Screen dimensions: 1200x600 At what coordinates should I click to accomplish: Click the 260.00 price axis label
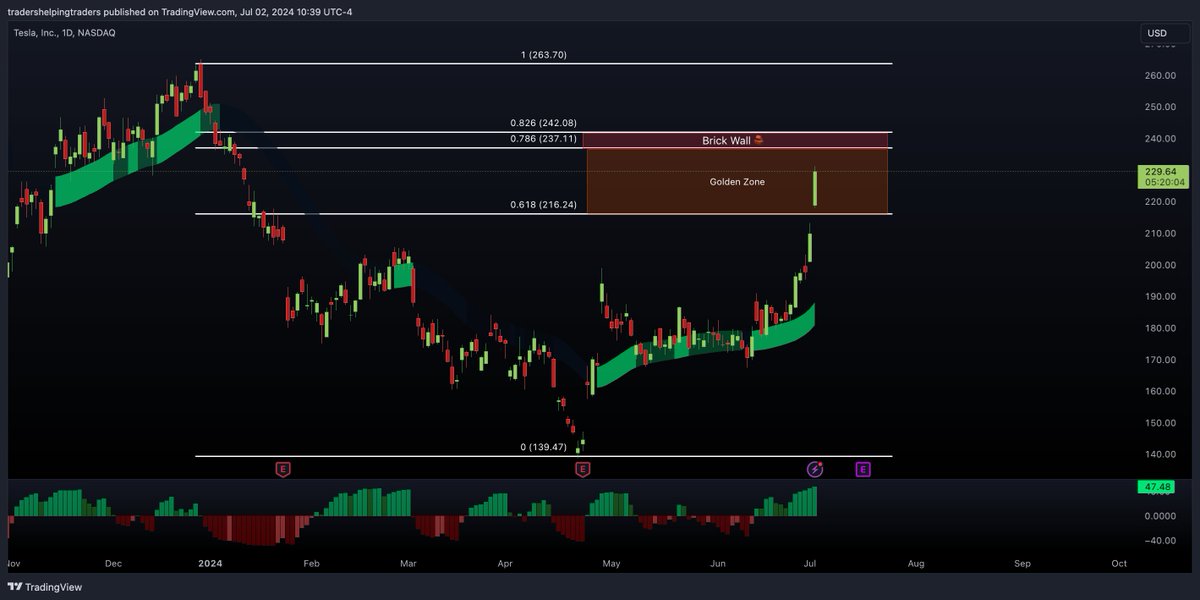[1161, 76]
